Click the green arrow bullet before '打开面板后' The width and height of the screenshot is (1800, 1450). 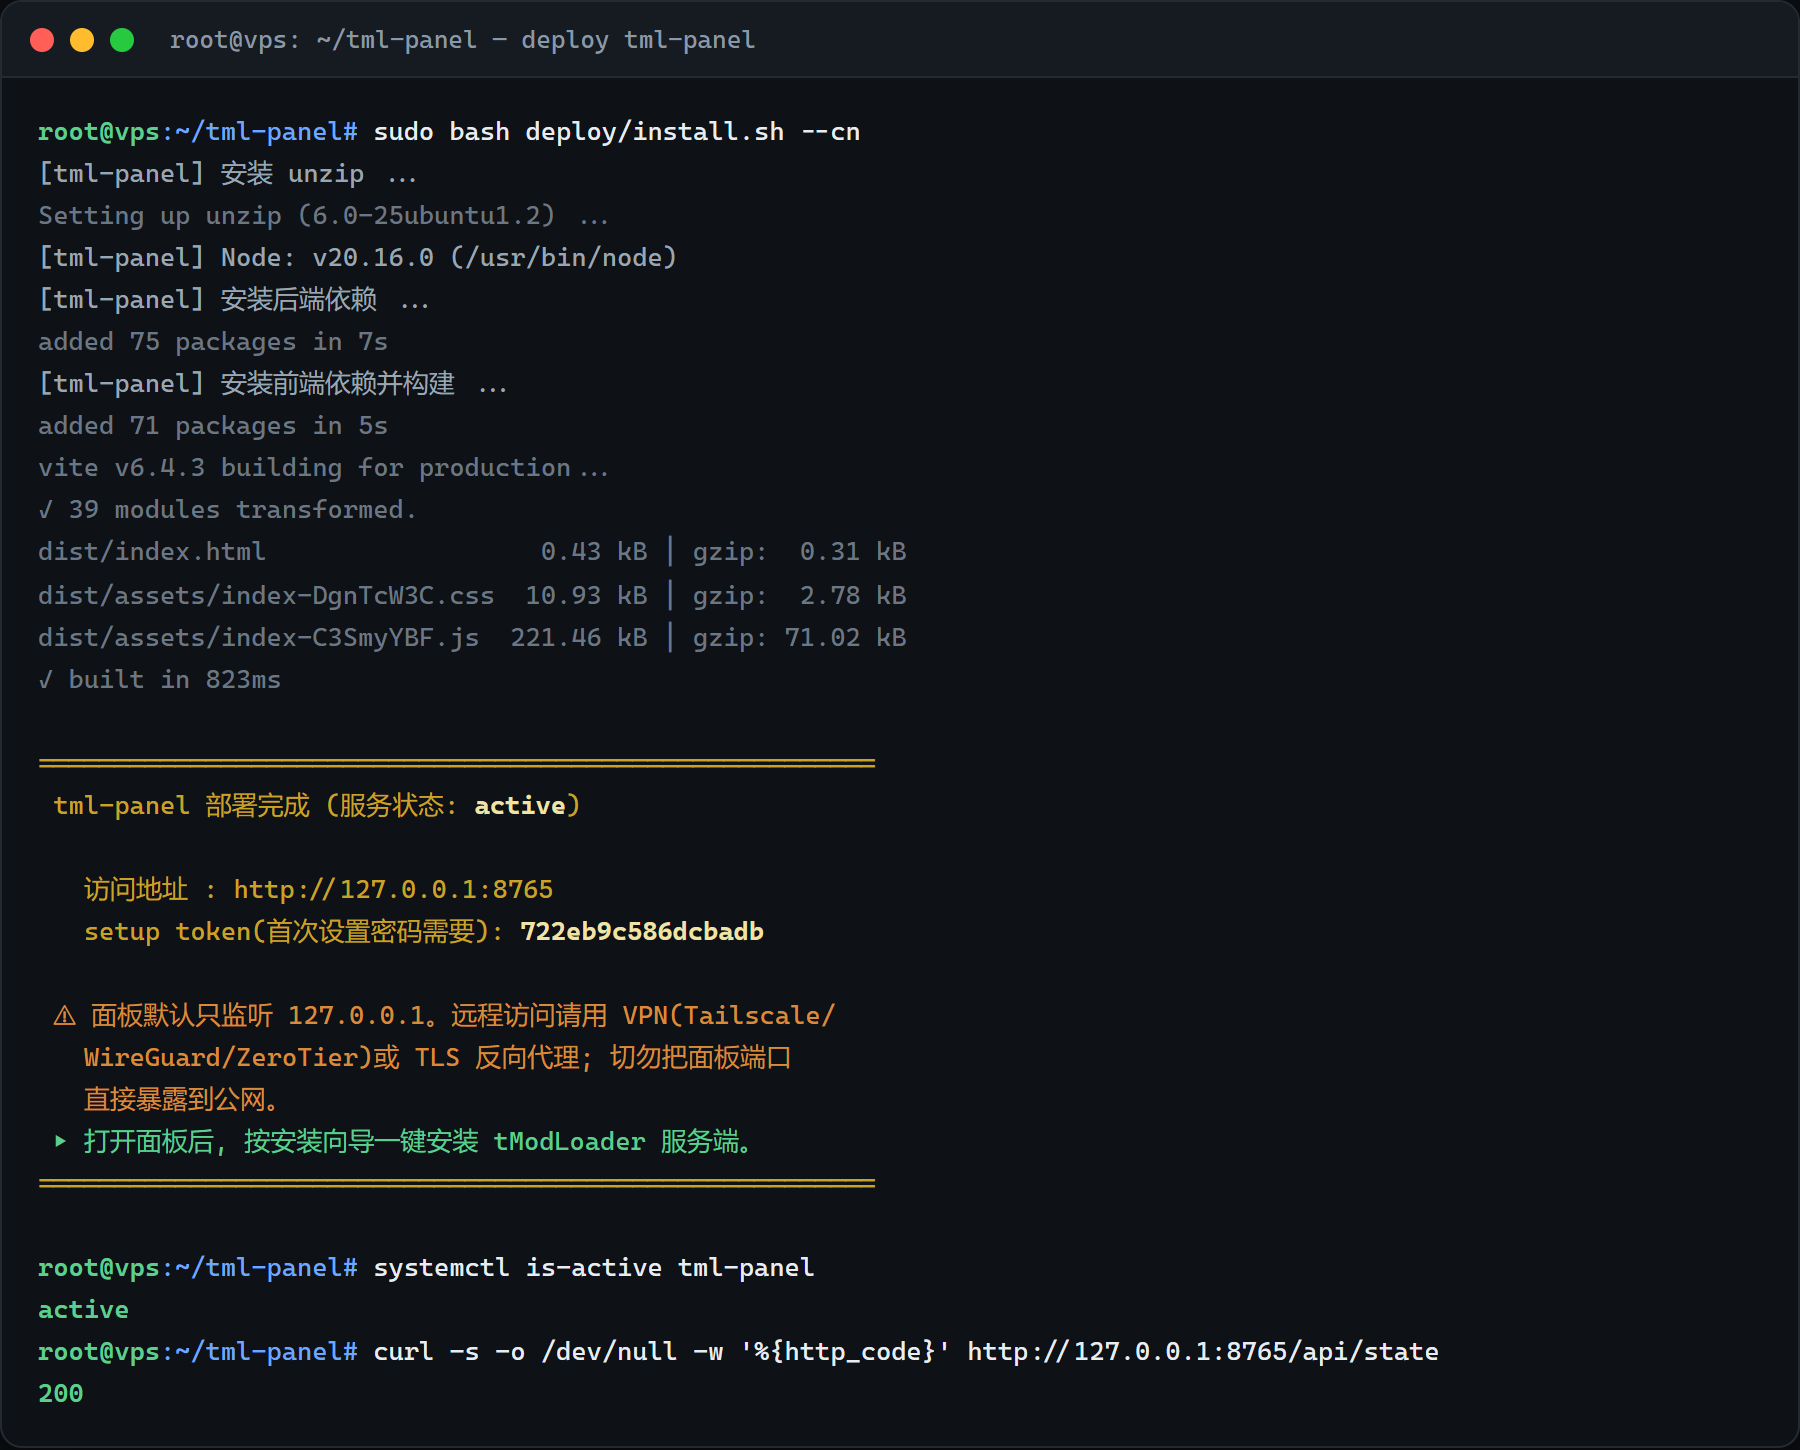(61, 1141)
